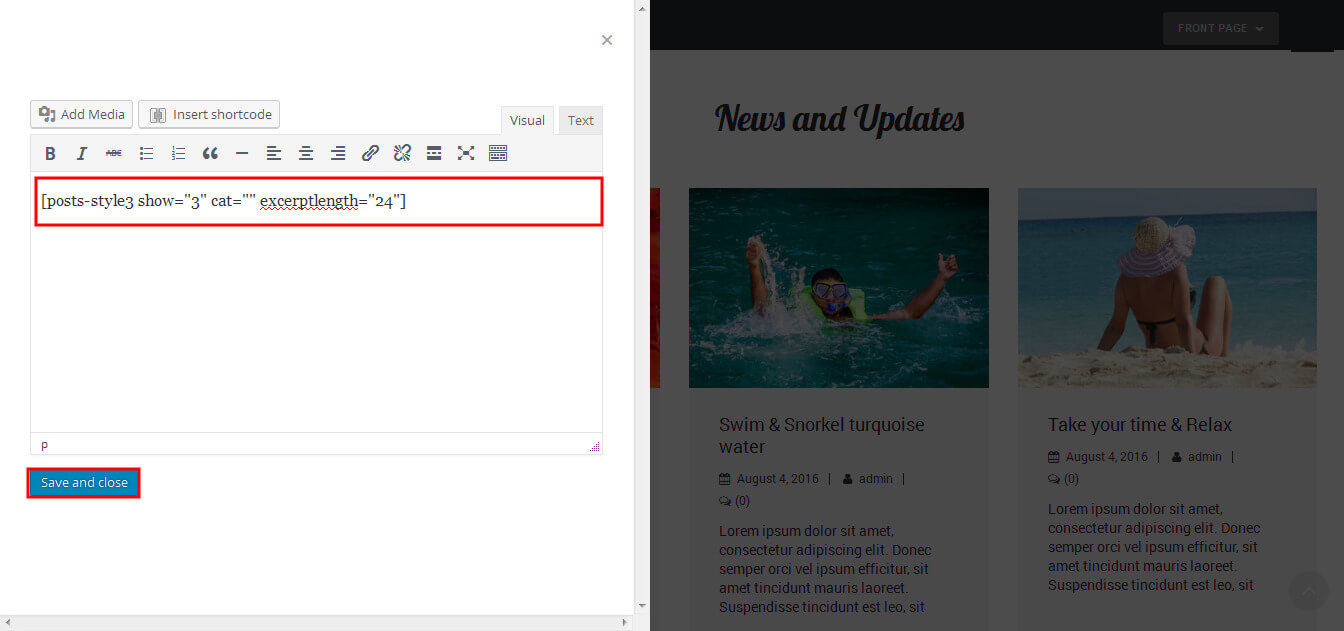Open the 'Take your time & Relax' post
The height and width of the screenshot is (631, 1344).
pyautogui.click(x=1140, y=425)
